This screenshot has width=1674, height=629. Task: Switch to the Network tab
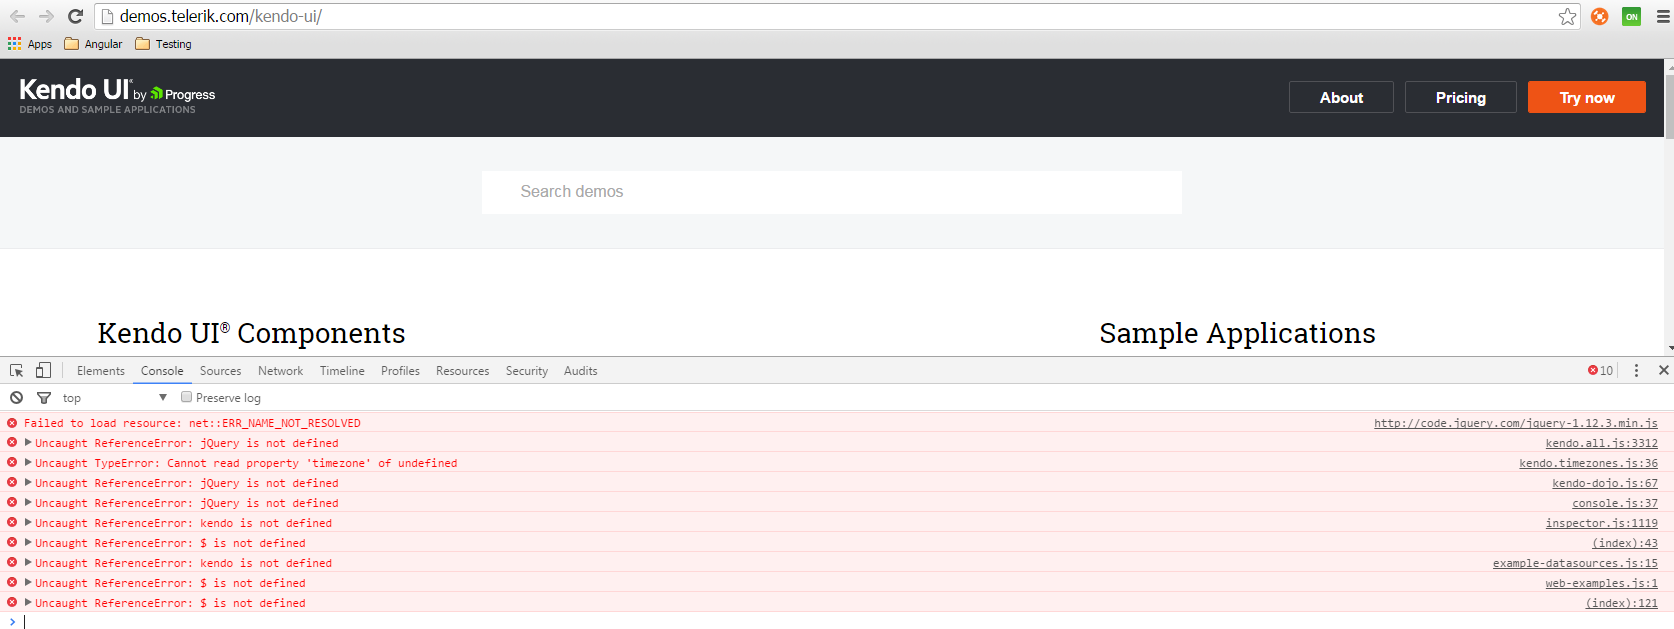[280, 371]
